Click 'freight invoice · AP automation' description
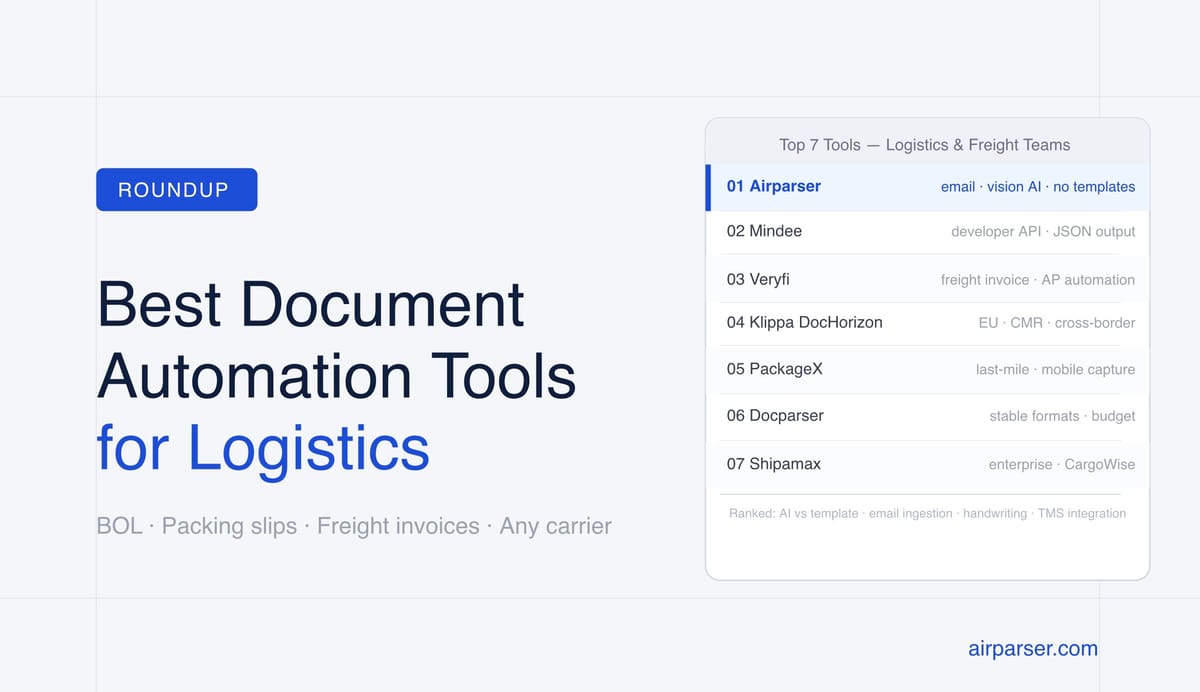 click(1038, 280)
